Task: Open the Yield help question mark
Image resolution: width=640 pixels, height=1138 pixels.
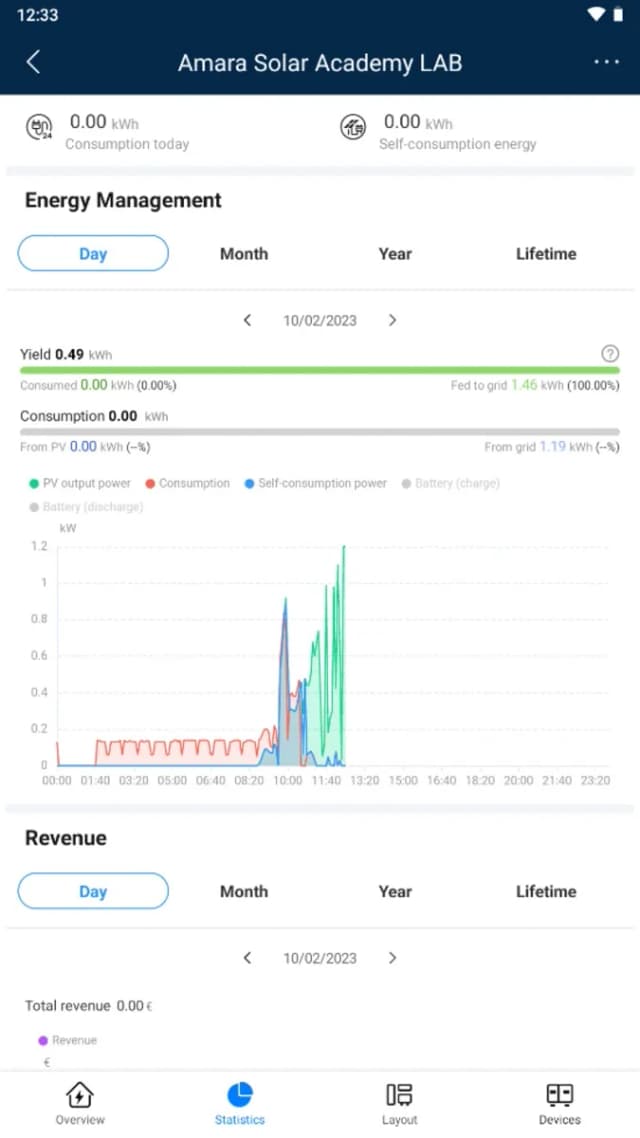Action: point(610,353)
